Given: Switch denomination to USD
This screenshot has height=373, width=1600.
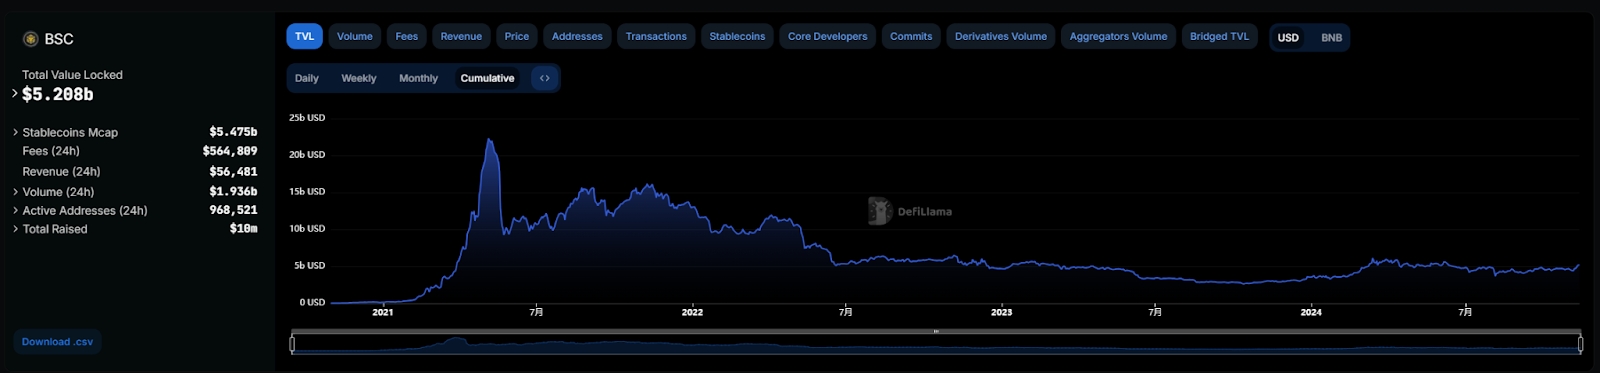Looking at the screenshot, I should tap(1288, 37).
